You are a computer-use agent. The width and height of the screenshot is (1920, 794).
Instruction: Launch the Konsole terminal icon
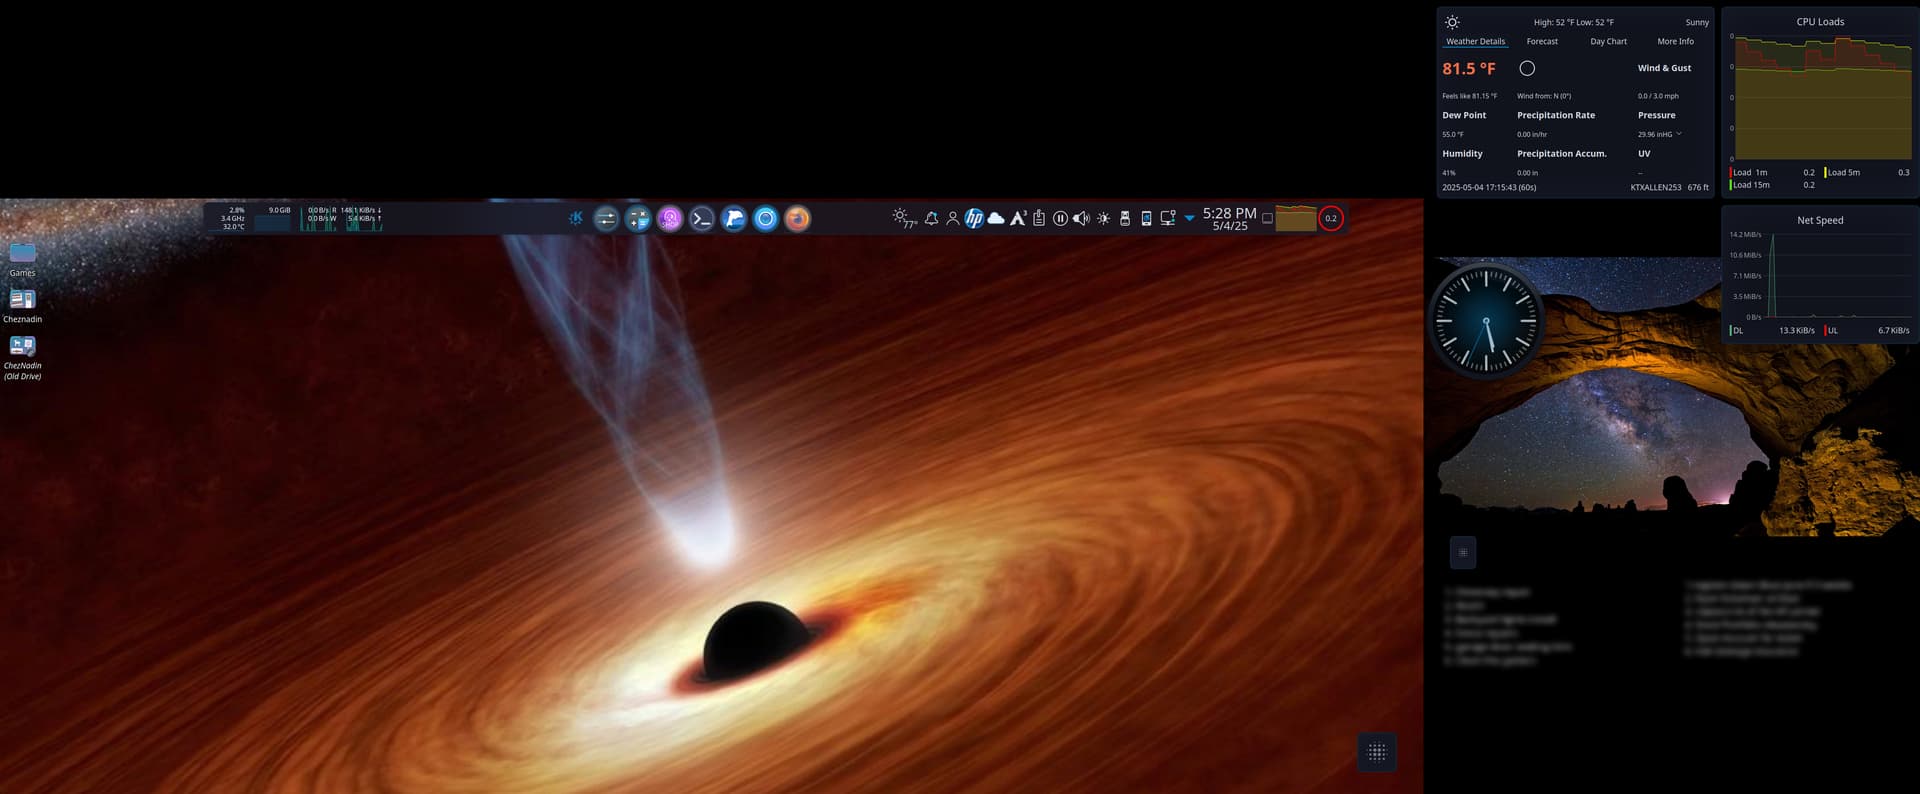coord(702,218)
